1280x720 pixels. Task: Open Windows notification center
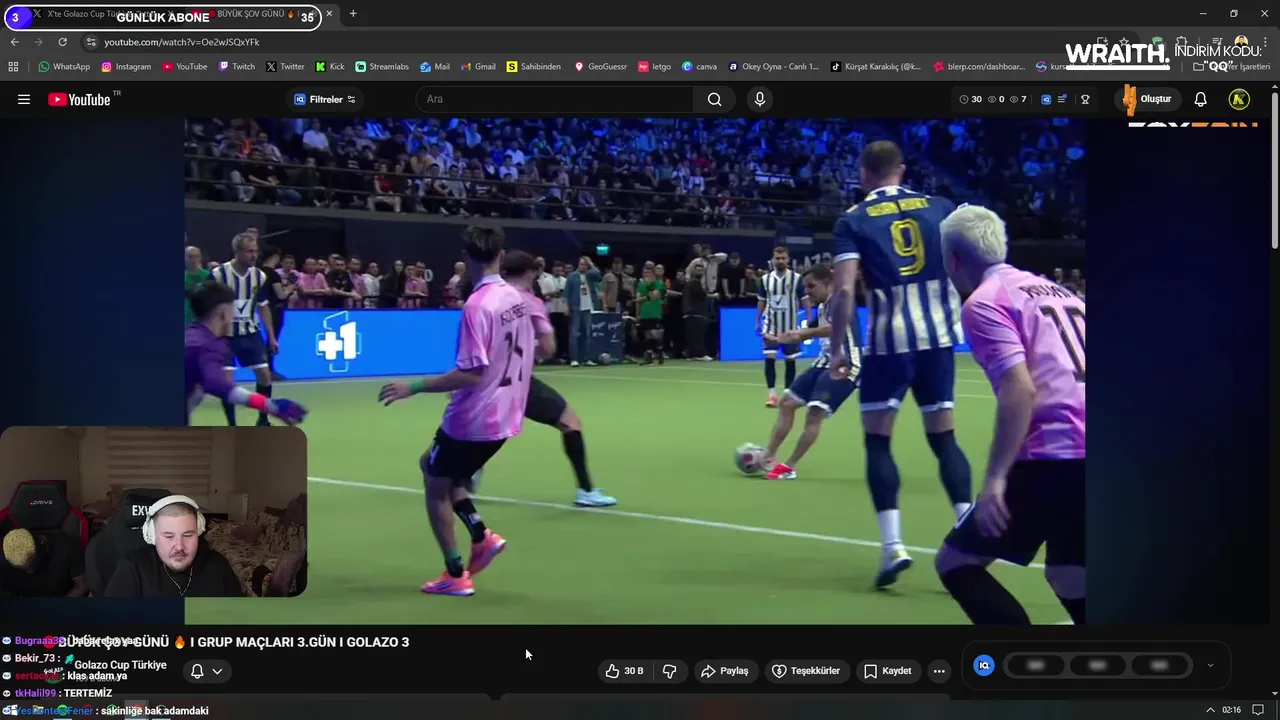point(1258,710)
